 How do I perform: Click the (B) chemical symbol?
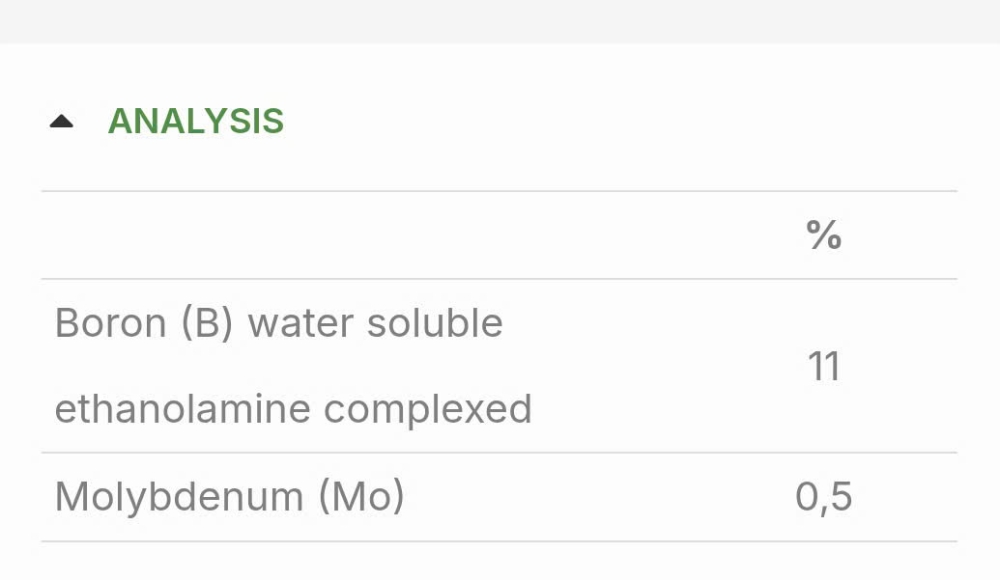tap(207, 323)
